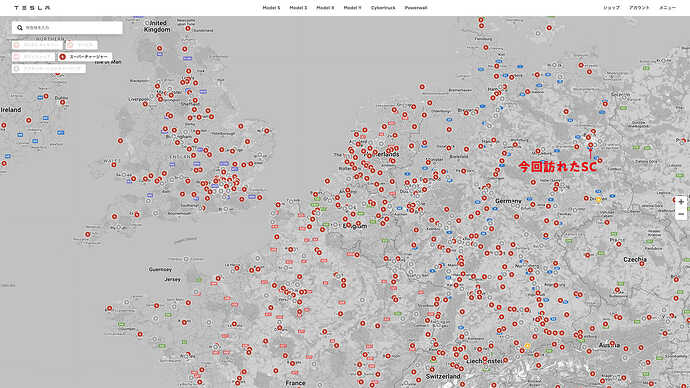Click the United Kingdom map label
Viewport: 690px width, 388px height.
click(x=158, y=26)
